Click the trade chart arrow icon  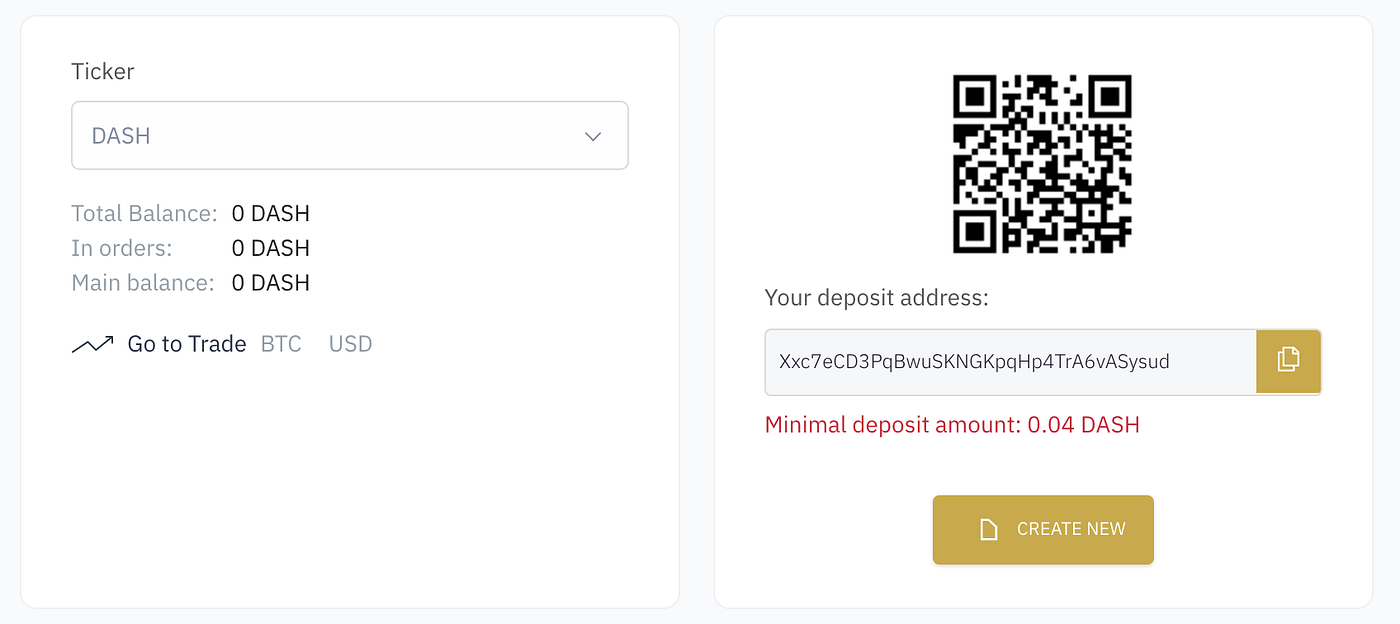coord(93,343)
